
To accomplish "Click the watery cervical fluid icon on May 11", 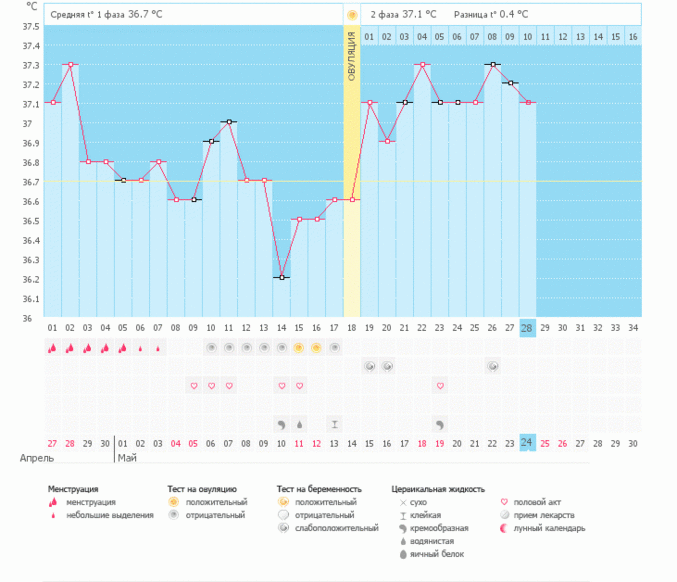I will click(x=299, y=424).
